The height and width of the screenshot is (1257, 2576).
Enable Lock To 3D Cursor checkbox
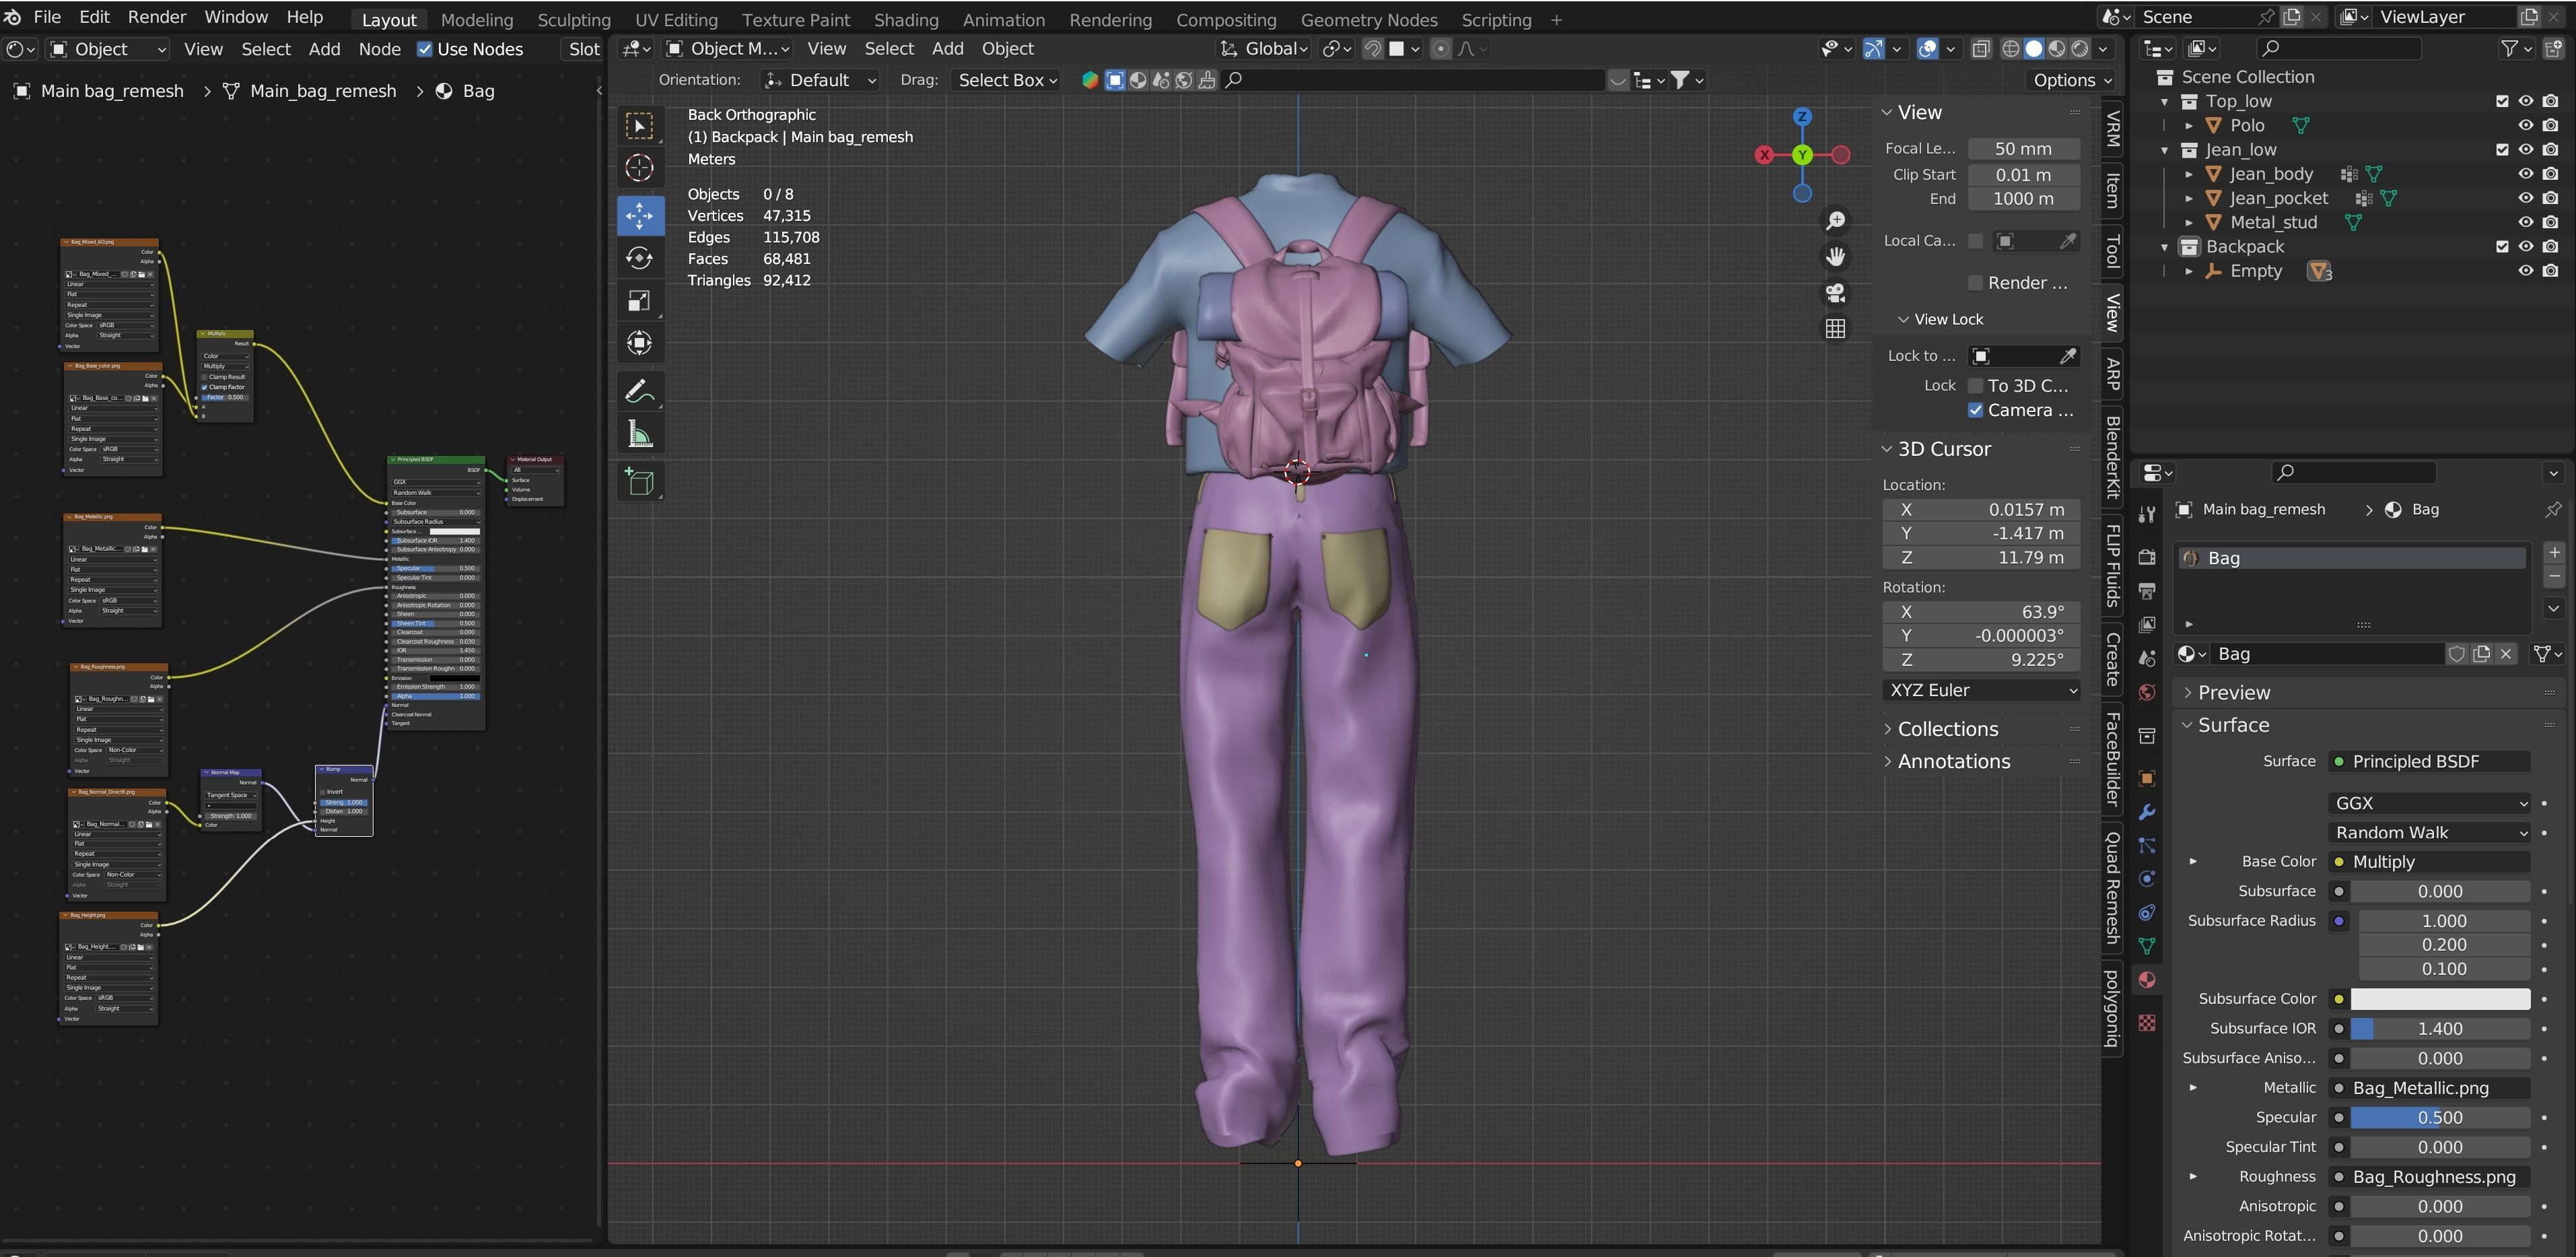click(1976, 386)
